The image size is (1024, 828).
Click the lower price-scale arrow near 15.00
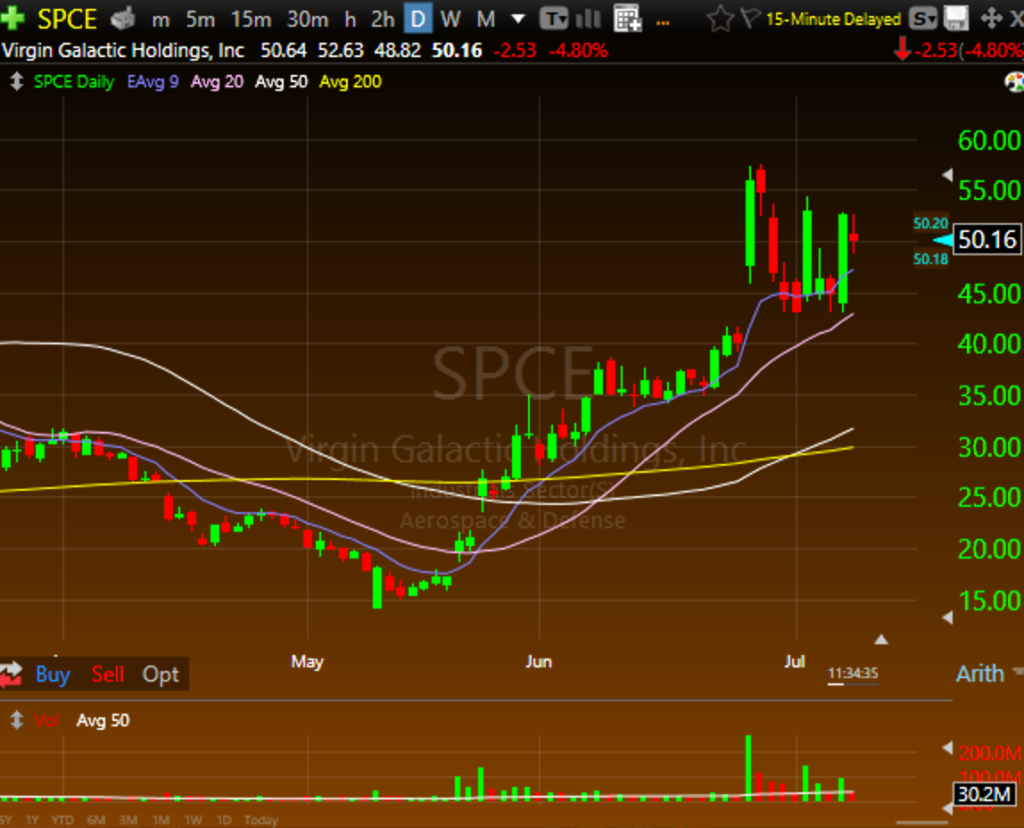pyautogui.click(x=948, y=617)
